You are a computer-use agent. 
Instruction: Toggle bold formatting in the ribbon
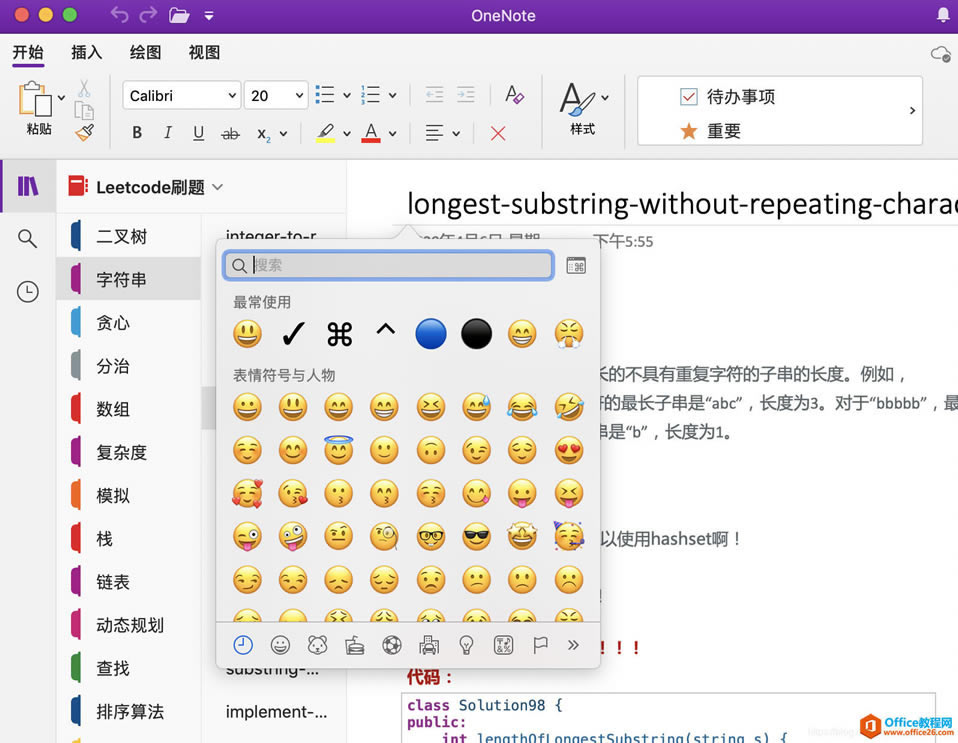click(x=136, y=132)
